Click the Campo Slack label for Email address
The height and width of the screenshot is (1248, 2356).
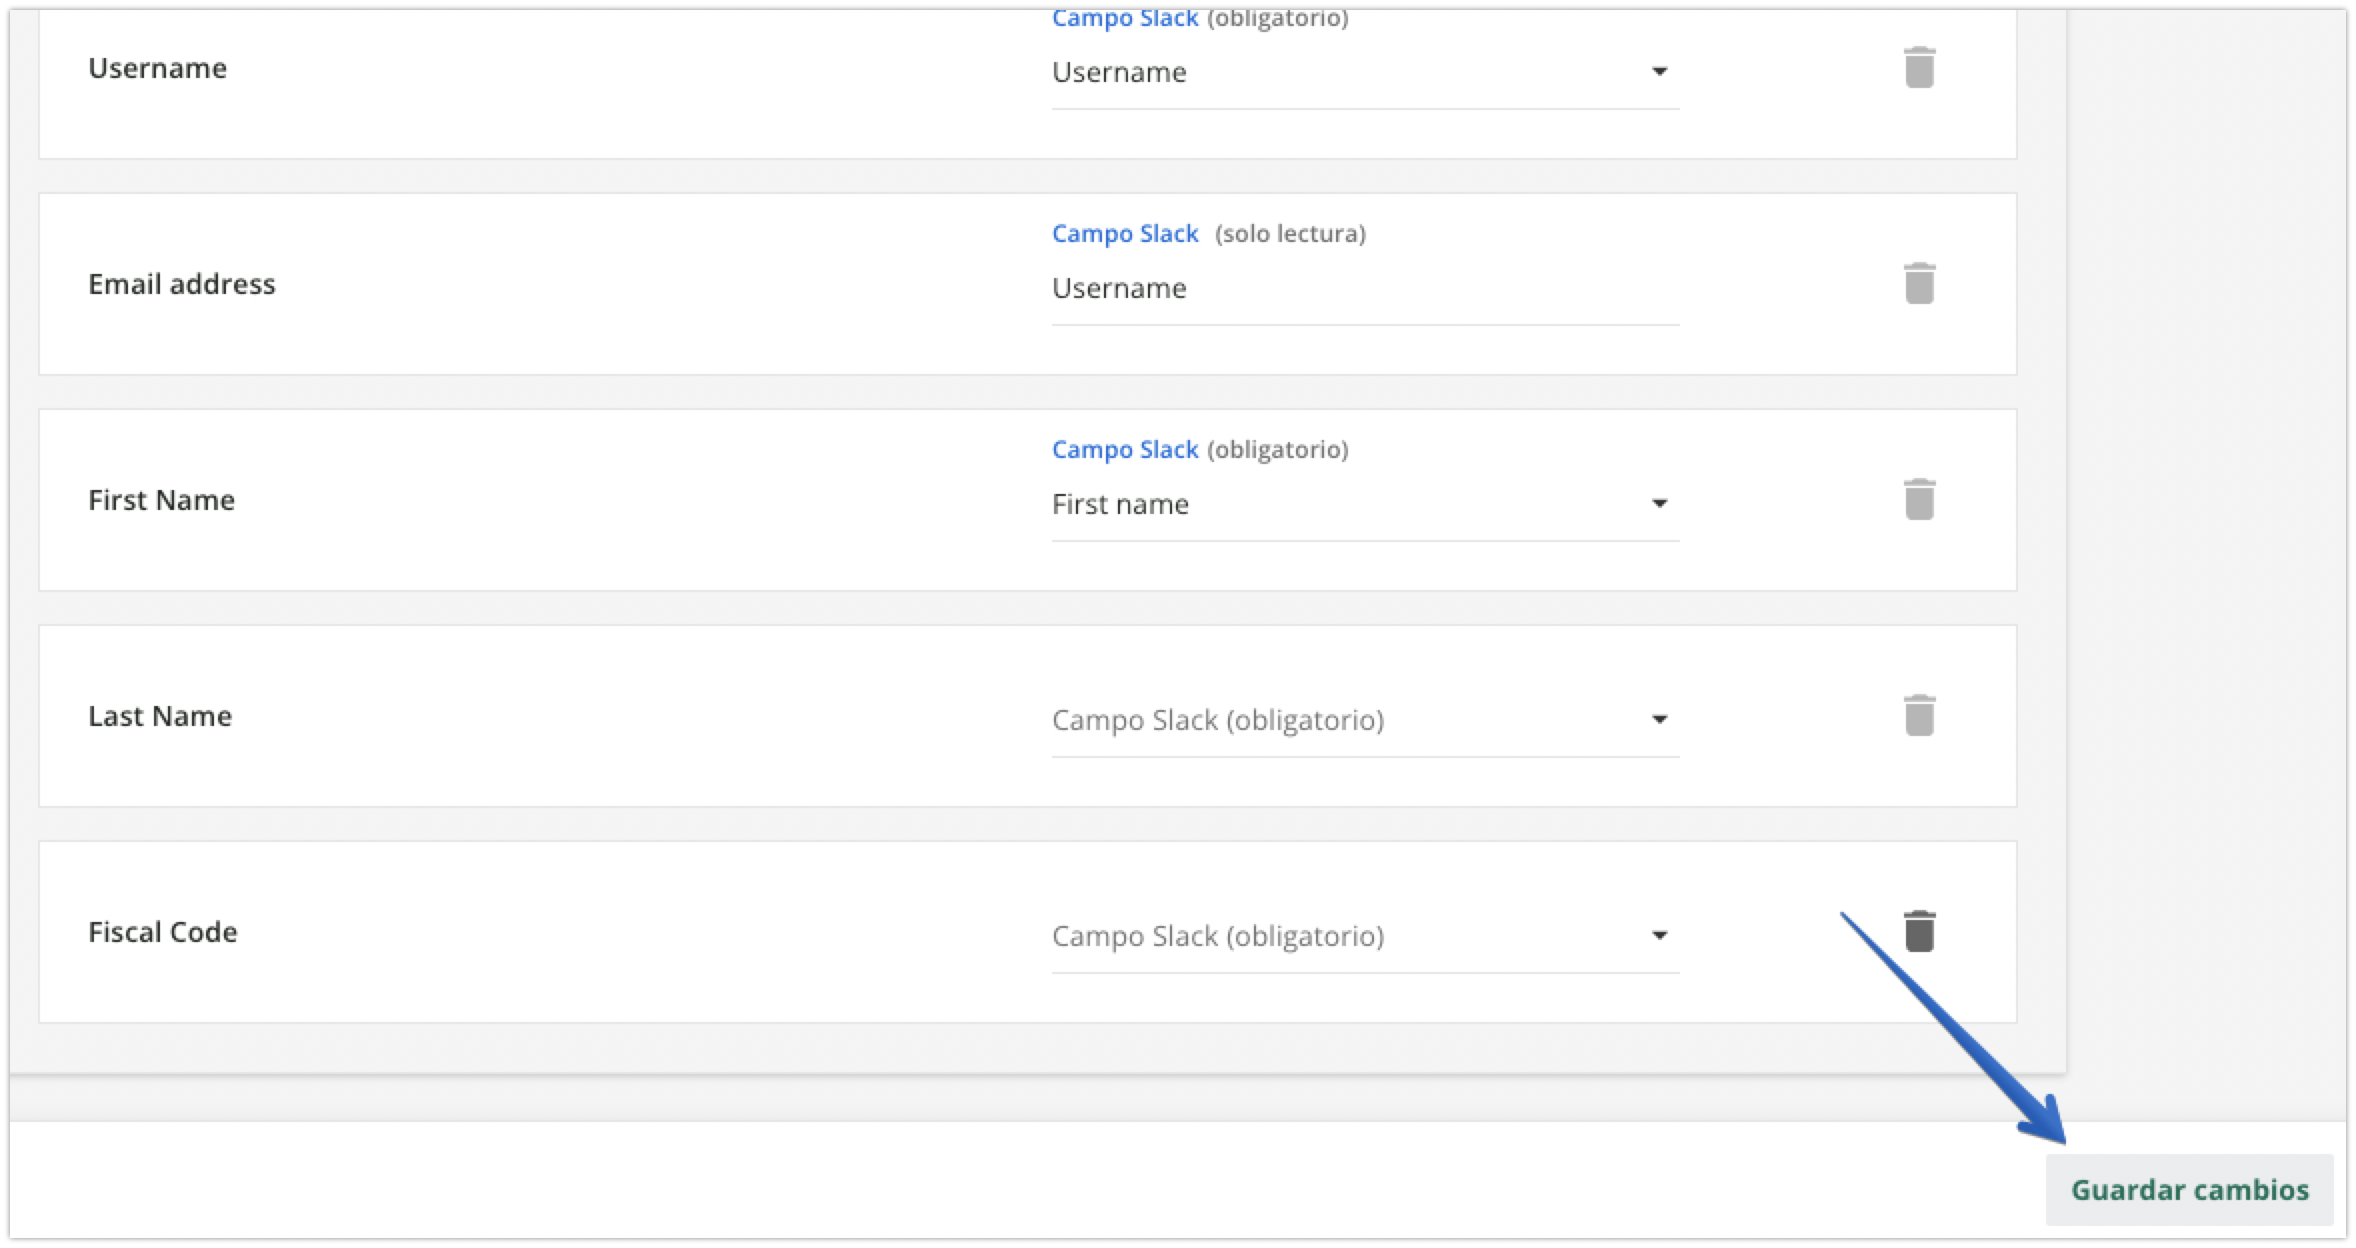(1124, 234)
